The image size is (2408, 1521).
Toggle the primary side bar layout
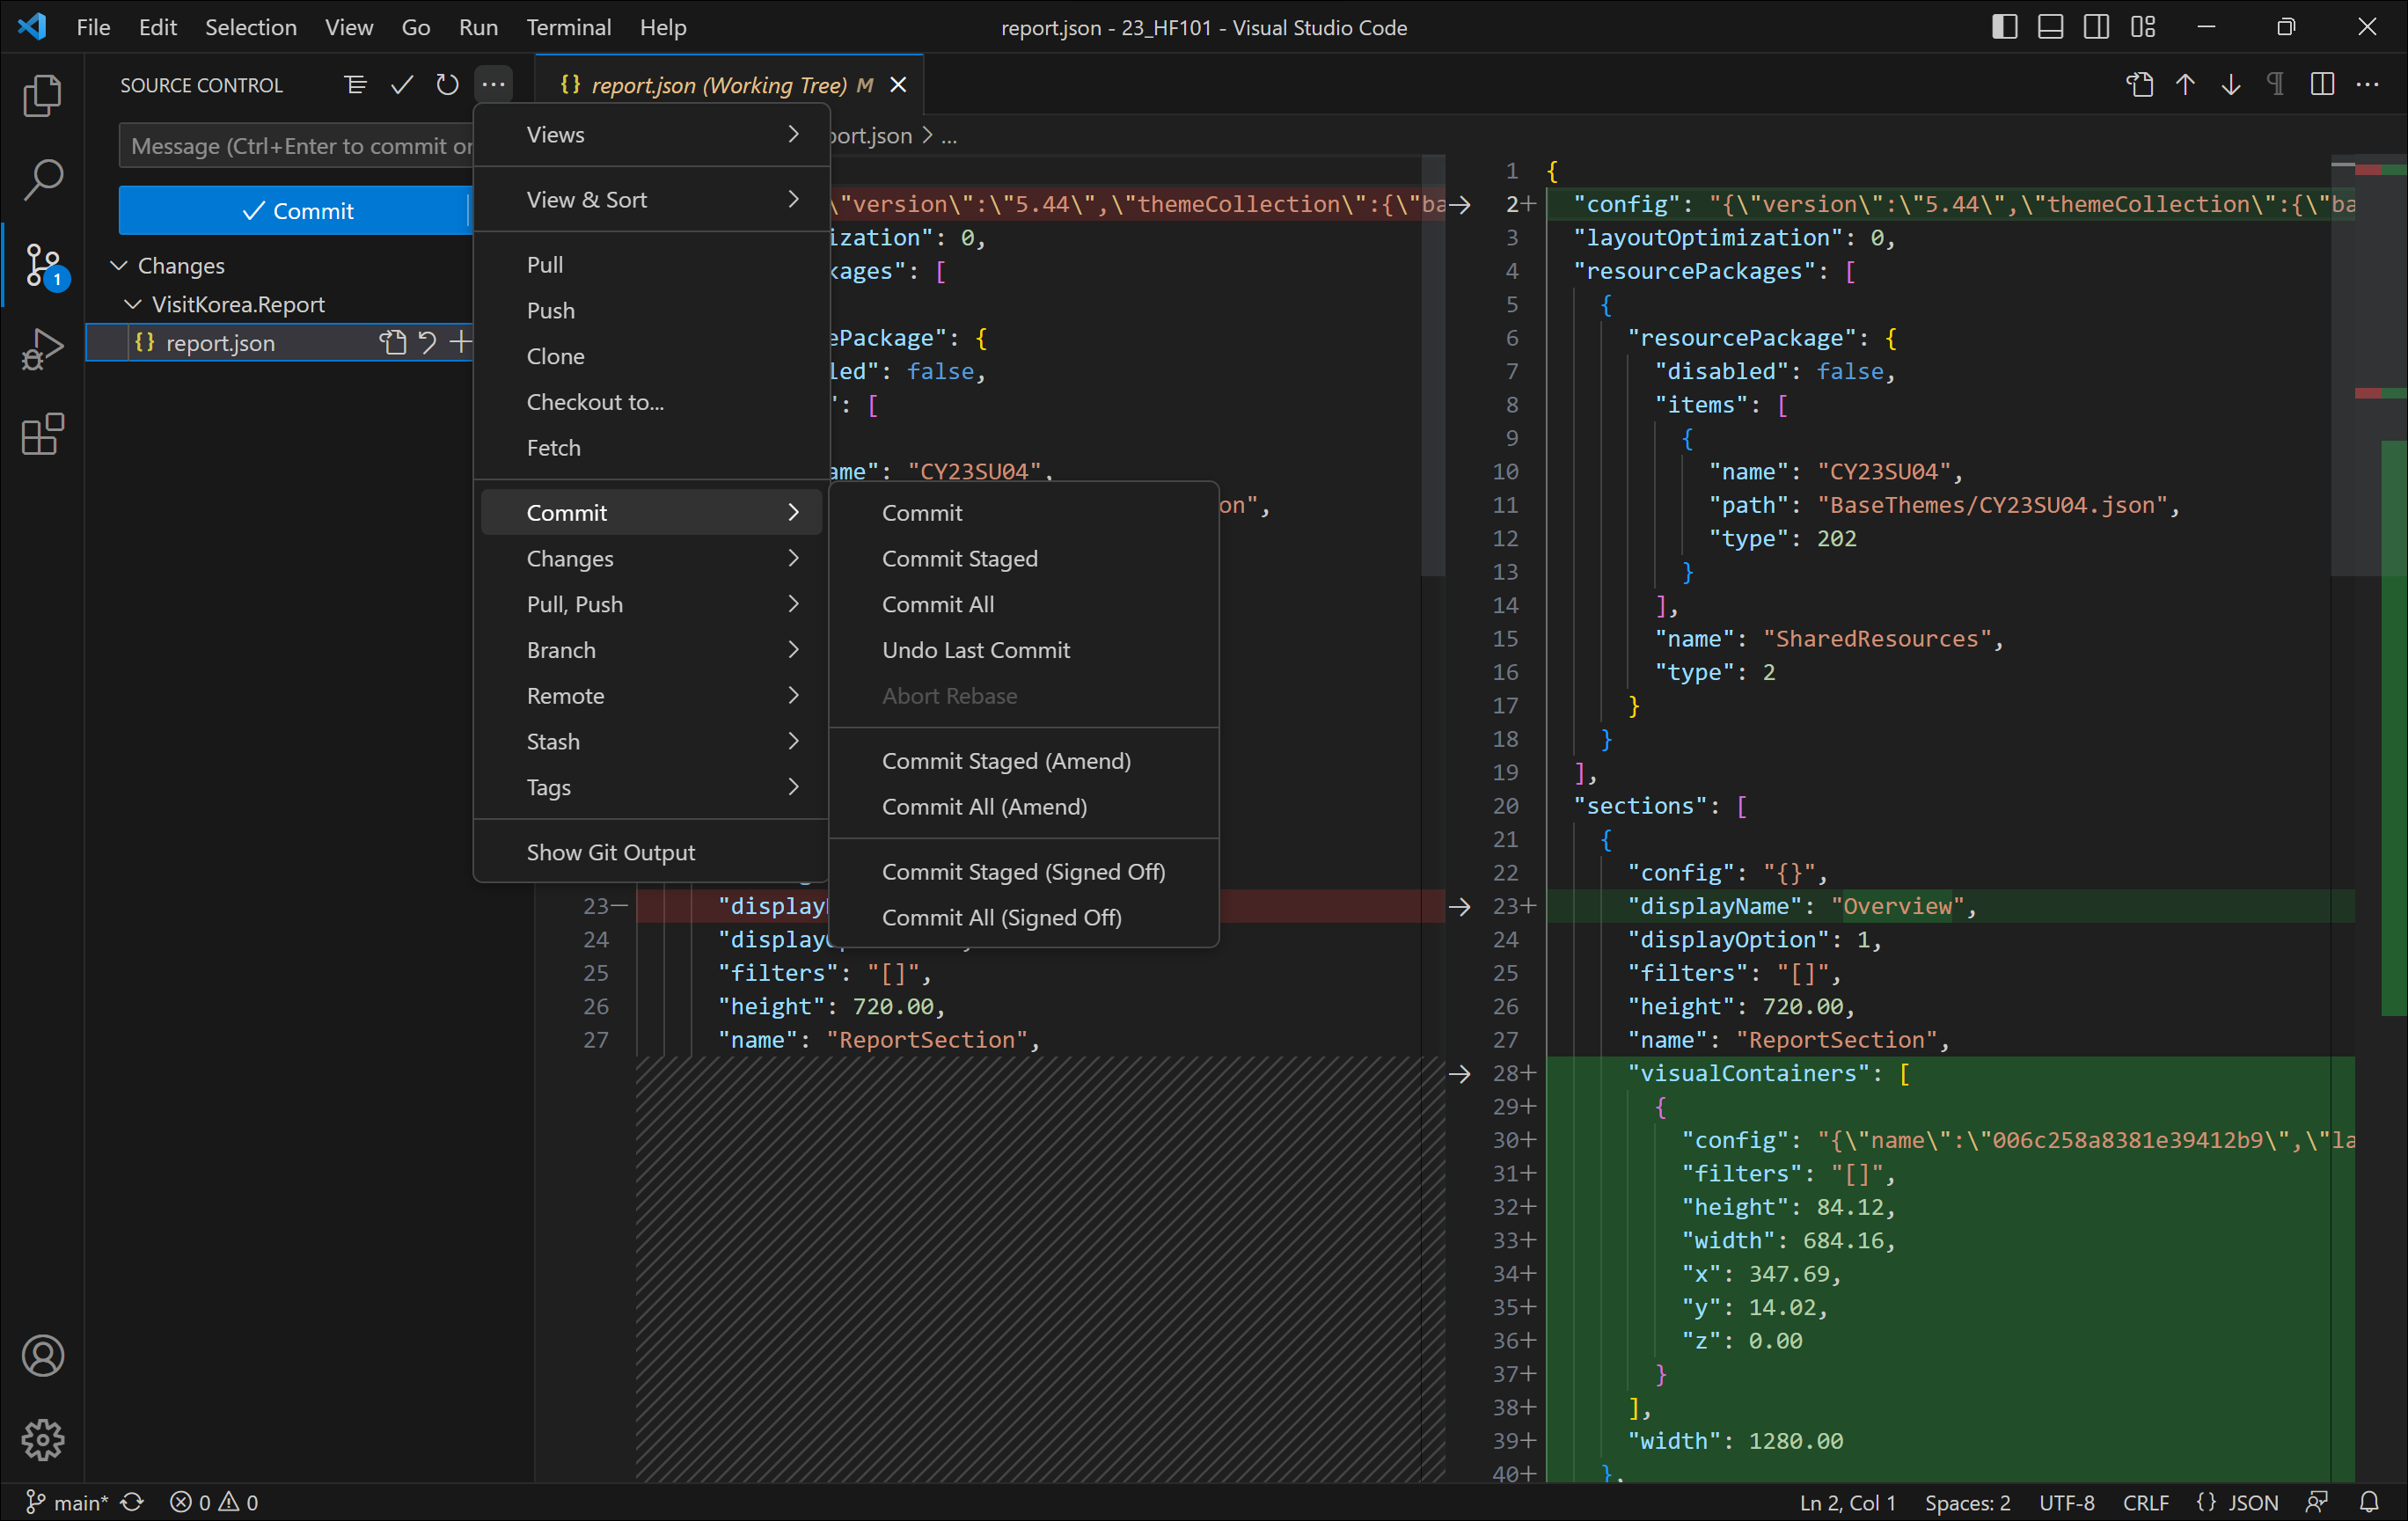click(x=2004, y=27)
